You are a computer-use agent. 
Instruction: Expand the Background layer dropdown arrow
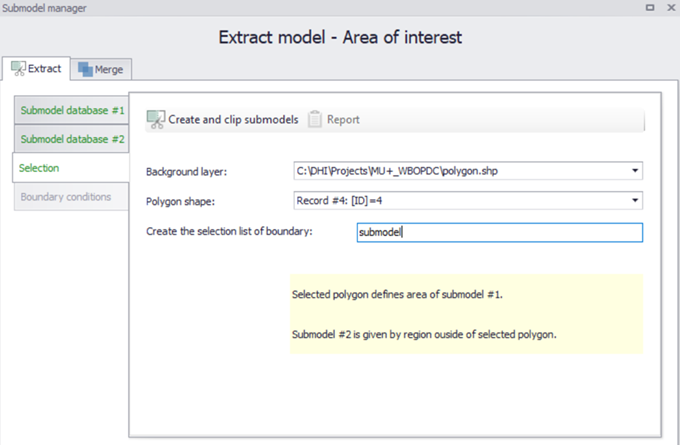pos(635,171)
